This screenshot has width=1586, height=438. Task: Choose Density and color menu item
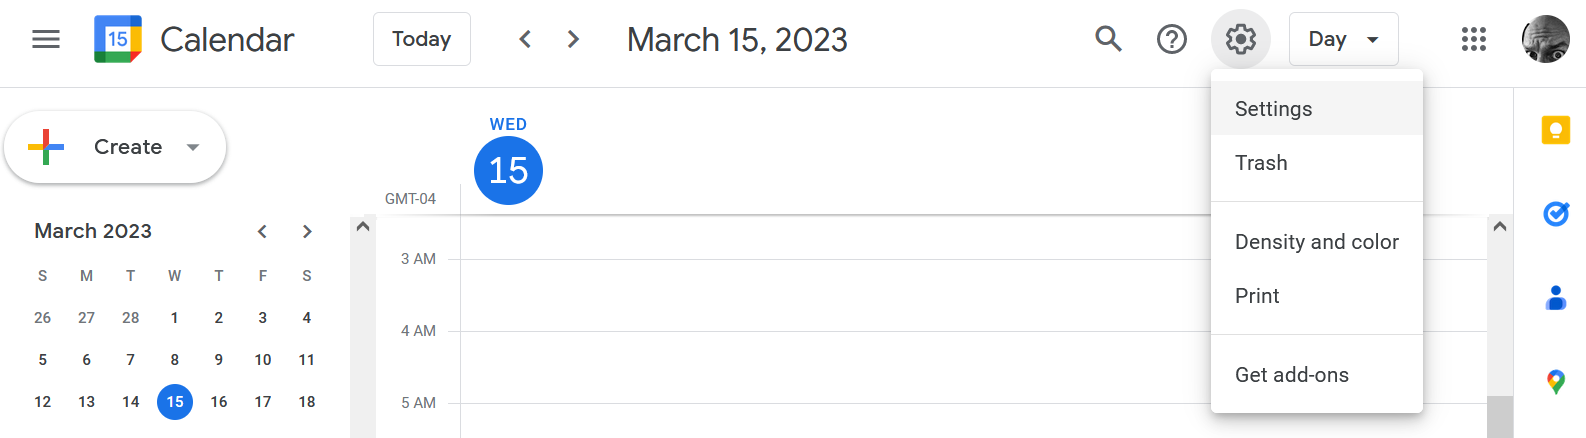[x=1316, y=242]
